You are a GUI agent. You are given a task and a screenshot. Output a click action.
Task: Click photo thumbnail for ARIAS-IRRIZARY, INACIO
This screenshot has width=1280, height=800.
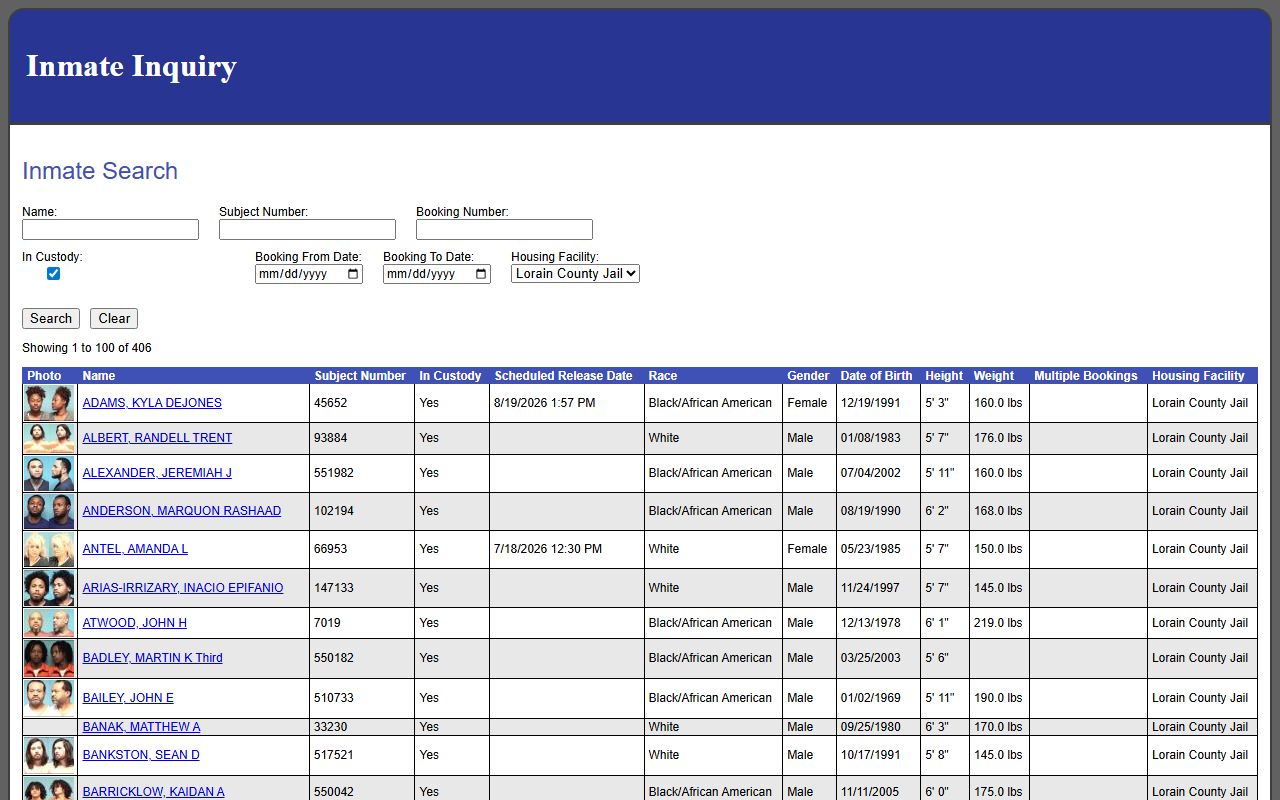coord(49,588)
